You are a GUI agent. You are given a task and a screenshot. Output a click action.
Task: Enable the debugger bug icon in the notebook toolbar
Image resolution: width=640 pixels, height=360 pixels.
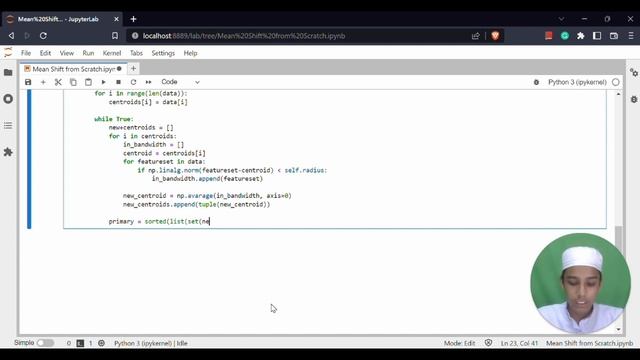coord(536,82)
